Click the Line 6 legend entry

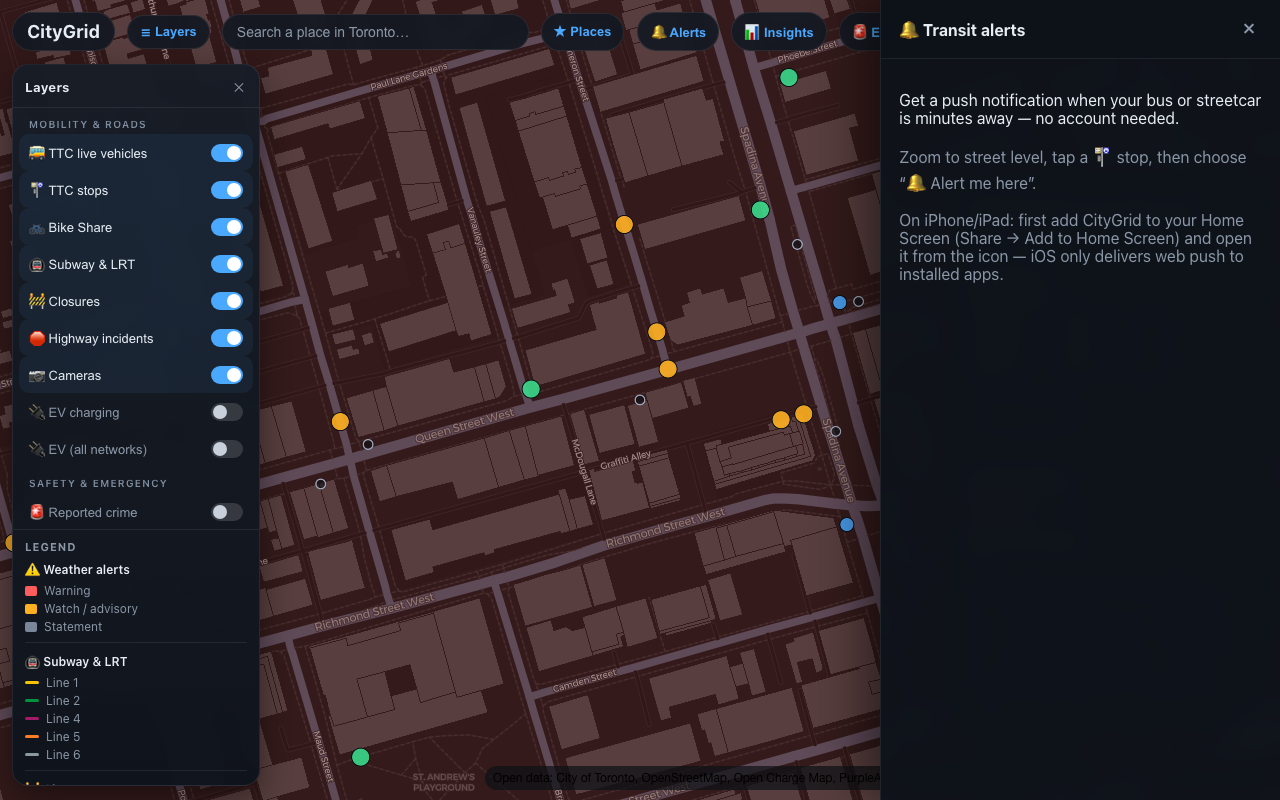tap(52, 755)
